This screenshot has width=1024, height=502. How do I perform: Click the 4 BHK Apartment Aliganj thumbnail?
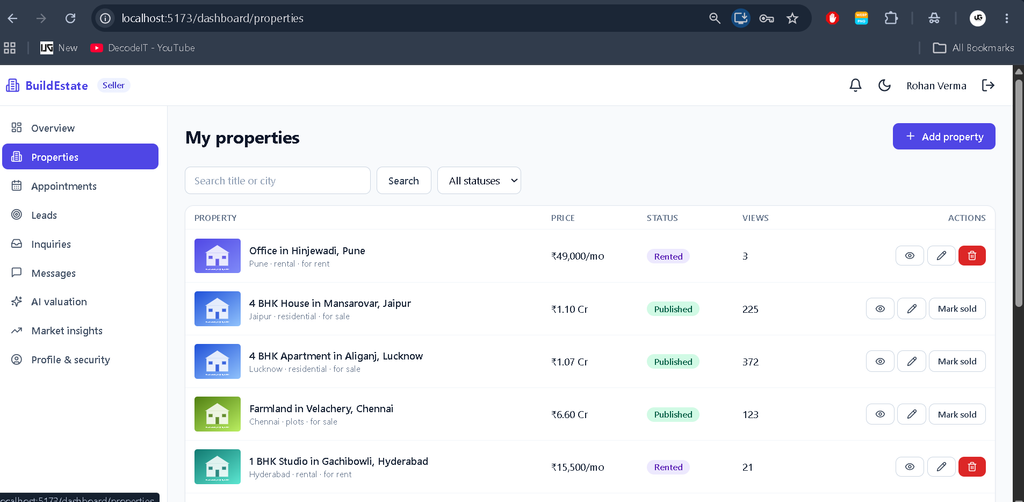[217, 361]
